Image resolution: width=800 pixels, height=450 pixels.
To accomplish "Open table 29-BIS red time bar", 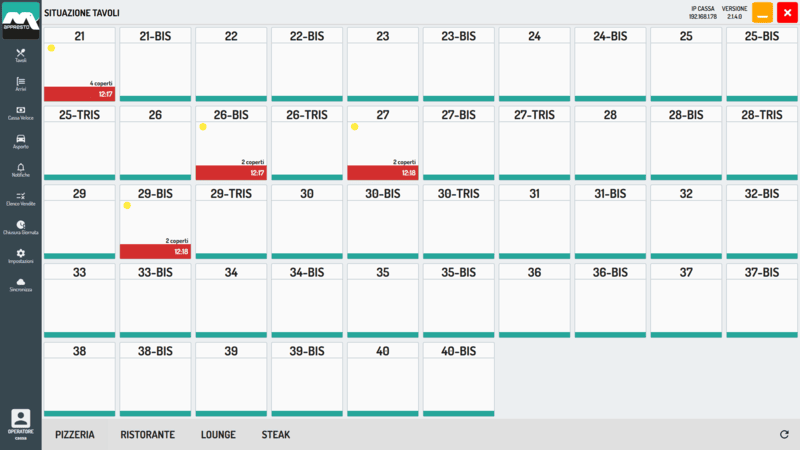I will point(156,252).
